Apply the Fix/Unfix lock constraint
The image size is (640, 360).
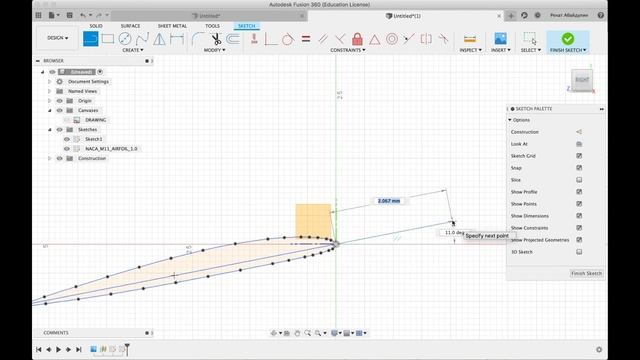pyautogui.click(x=357, y=39)
